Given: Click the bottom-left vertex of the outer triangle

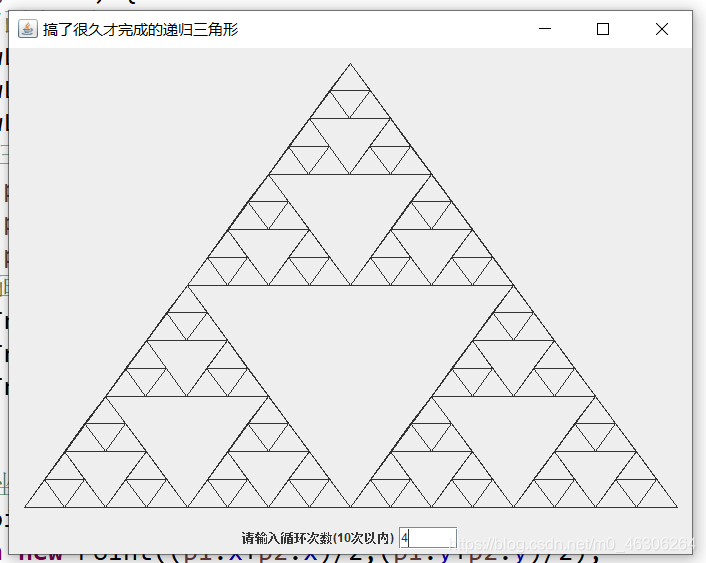Looking at the screenshot, I should pos(25,507).
